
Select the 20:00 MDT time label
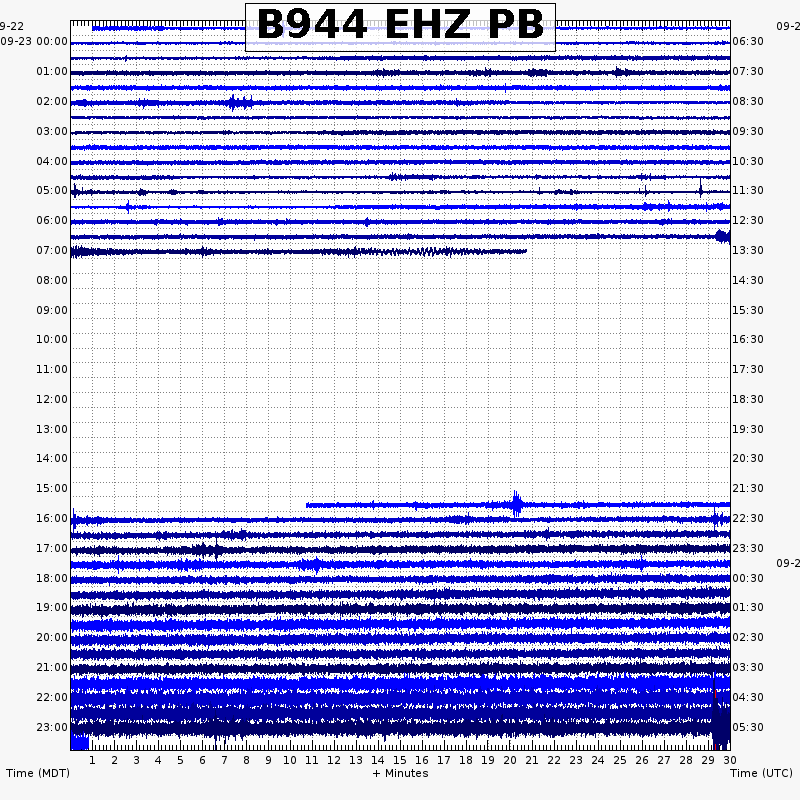(x=52, y=637)
